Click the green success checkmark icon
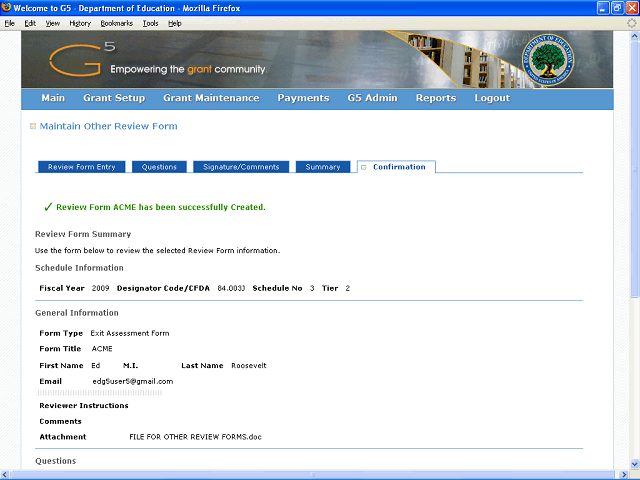 coord(48,207)
